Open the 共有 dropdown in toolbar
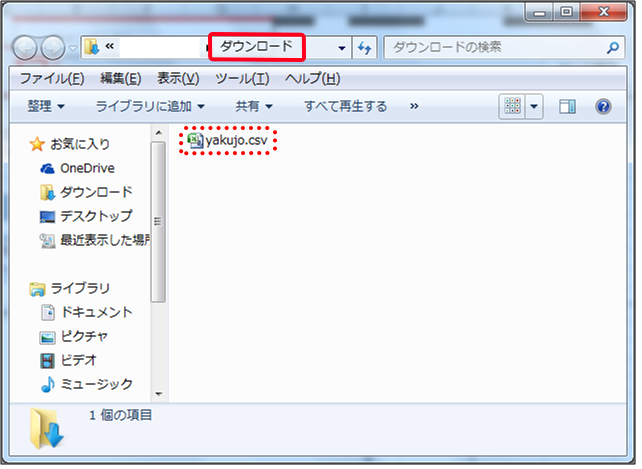The image size is (642, 469). tap(254, 106)
